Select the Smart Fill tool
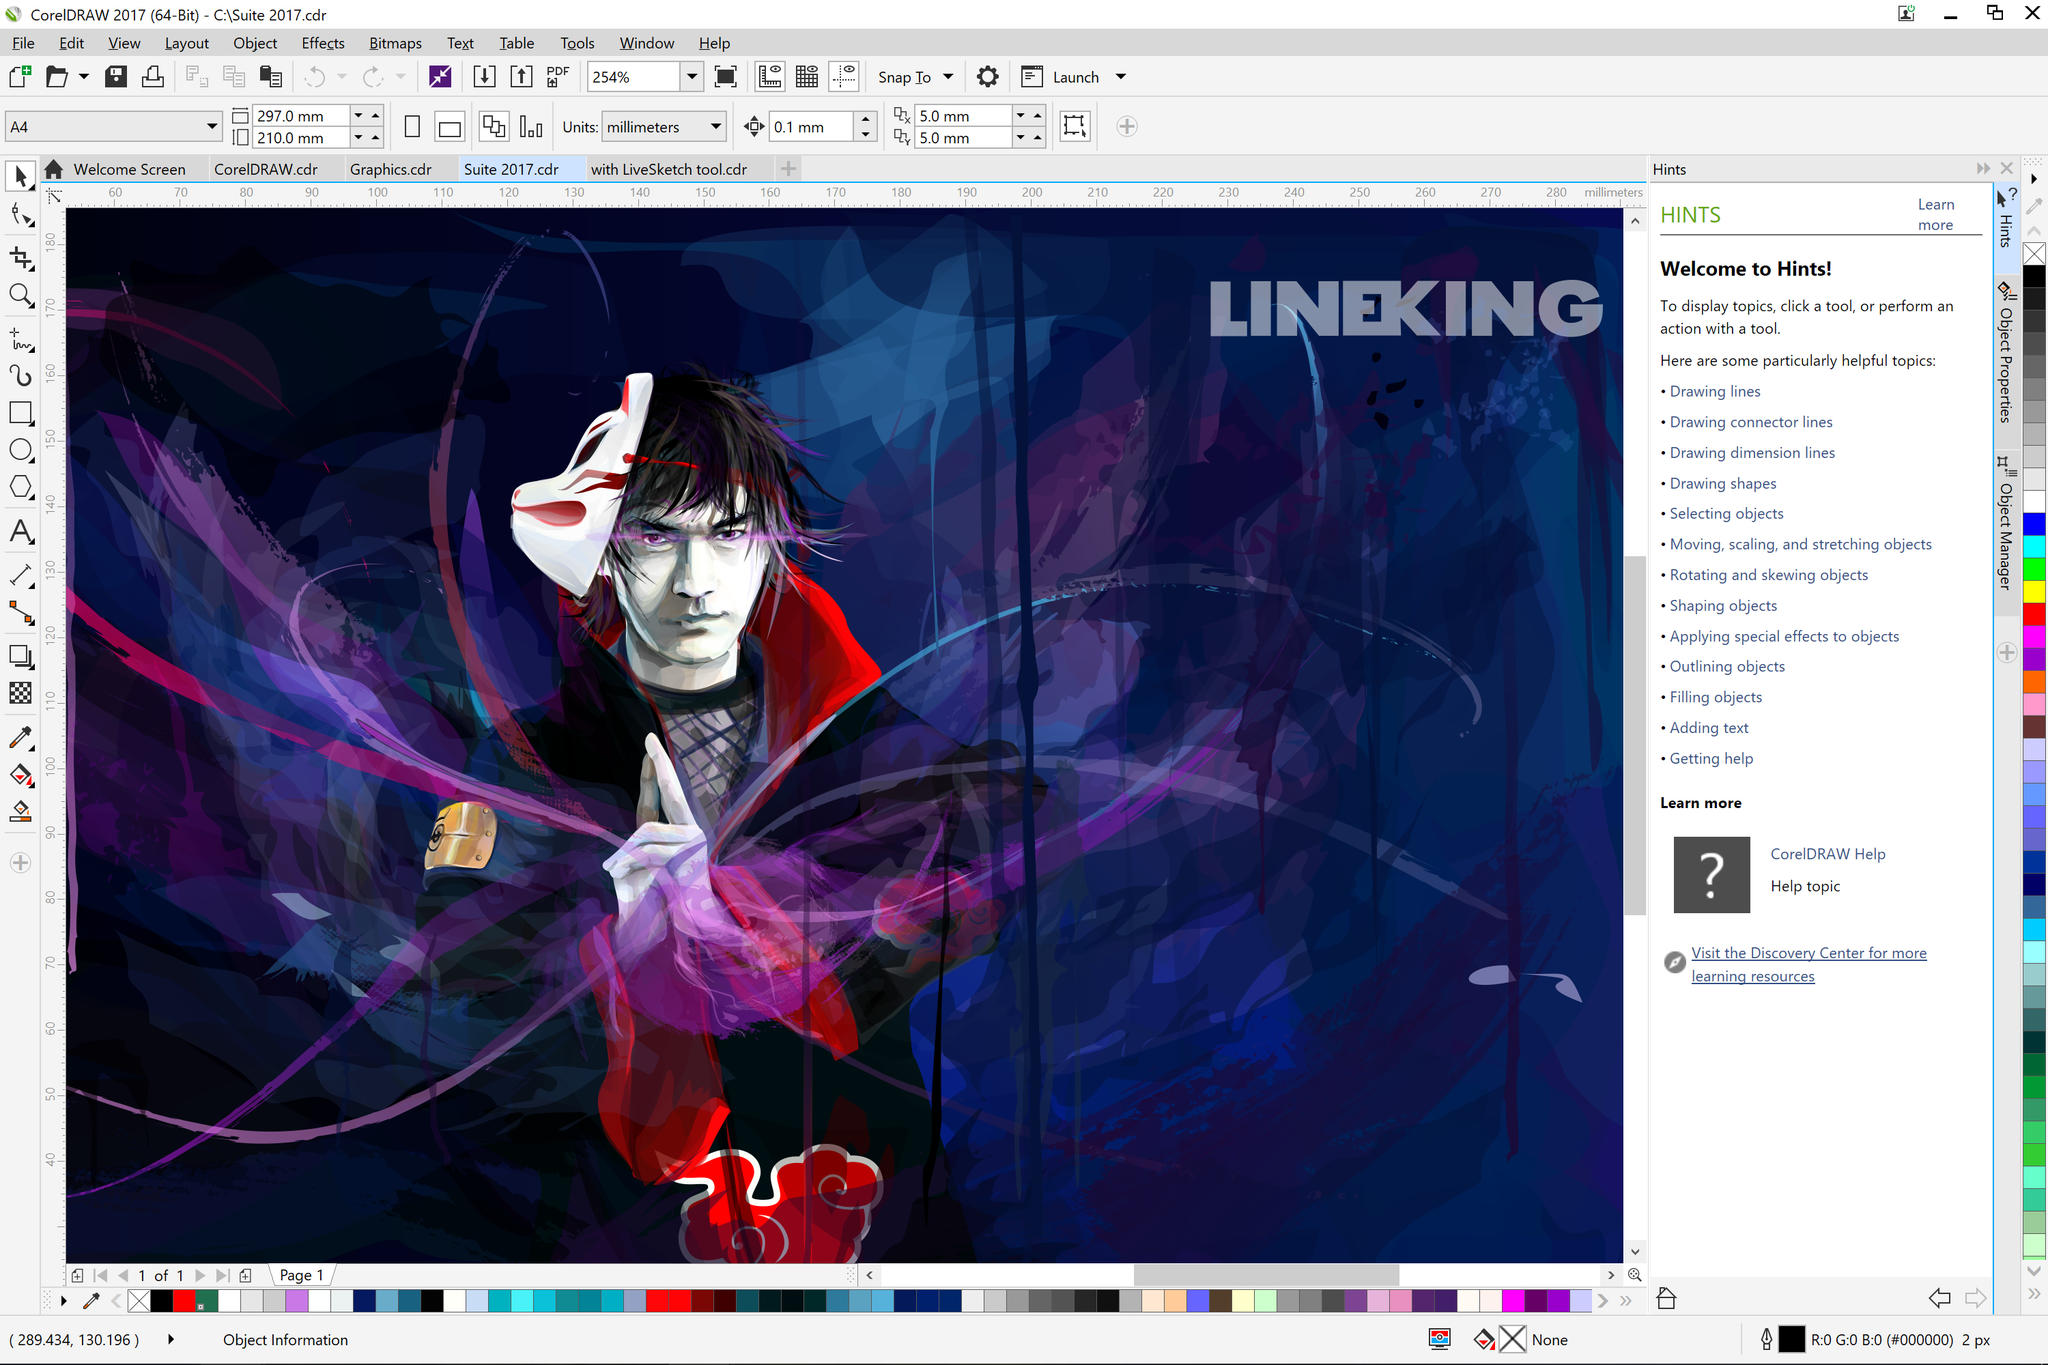This screenshot has width=2048, height=1365. click(20, 811)
